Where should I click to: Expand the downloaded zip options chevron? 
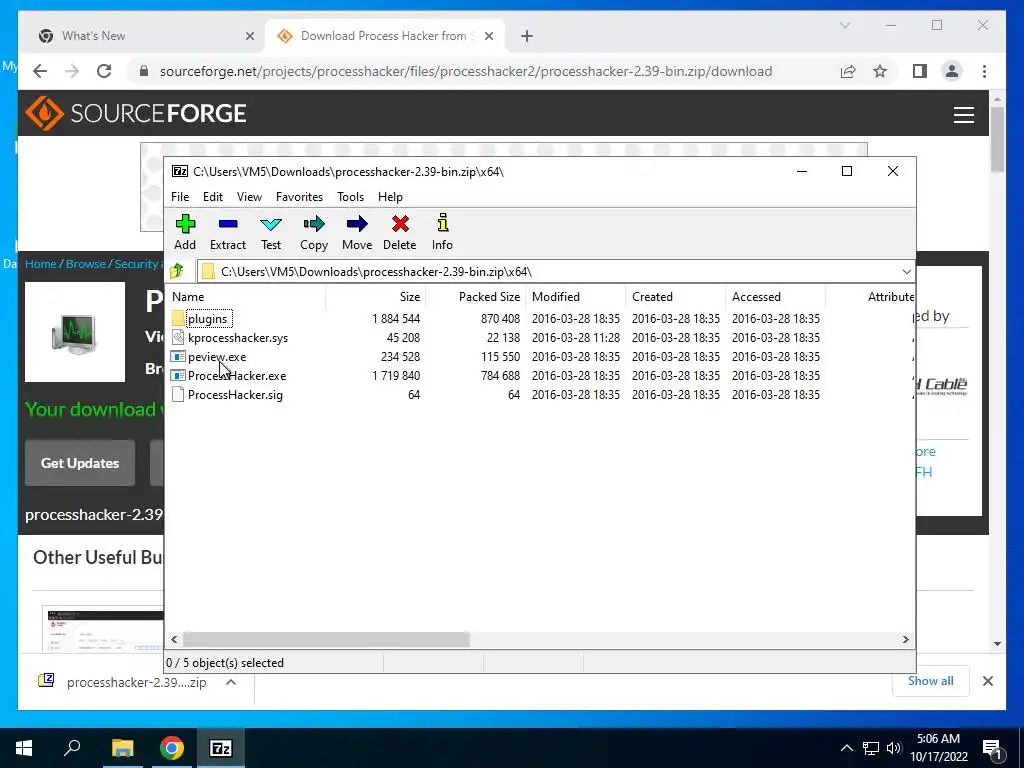[231, 682]
